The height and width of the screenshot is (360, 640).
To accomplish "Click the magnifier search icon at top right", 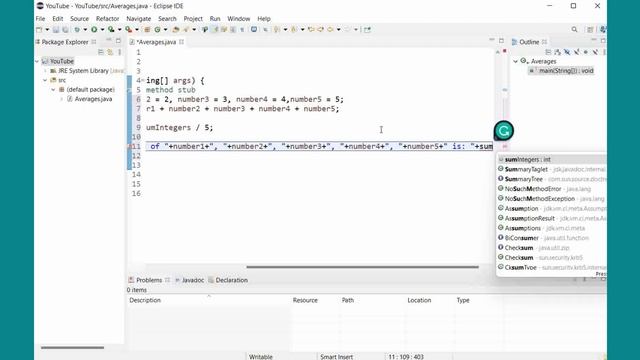I will click(x=574, y=29).
